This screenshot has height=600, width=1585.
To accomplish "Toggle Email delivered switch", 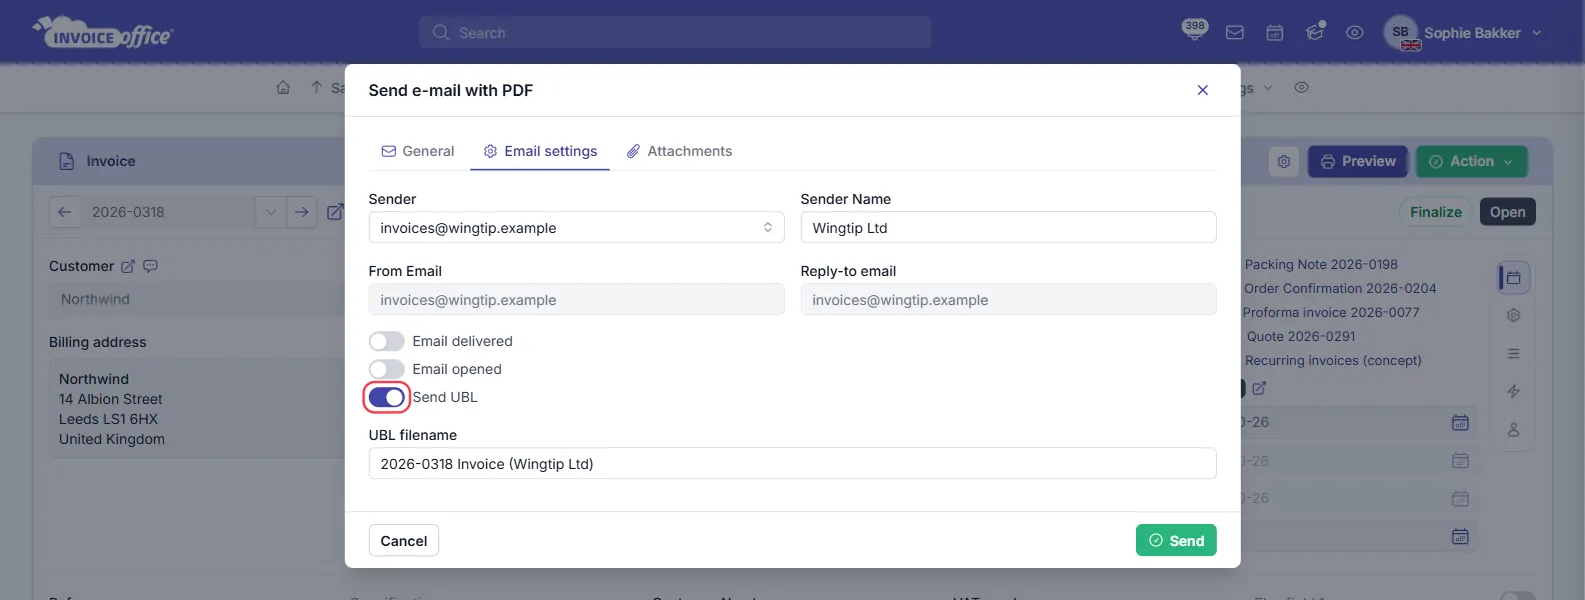I will point(387,341).
